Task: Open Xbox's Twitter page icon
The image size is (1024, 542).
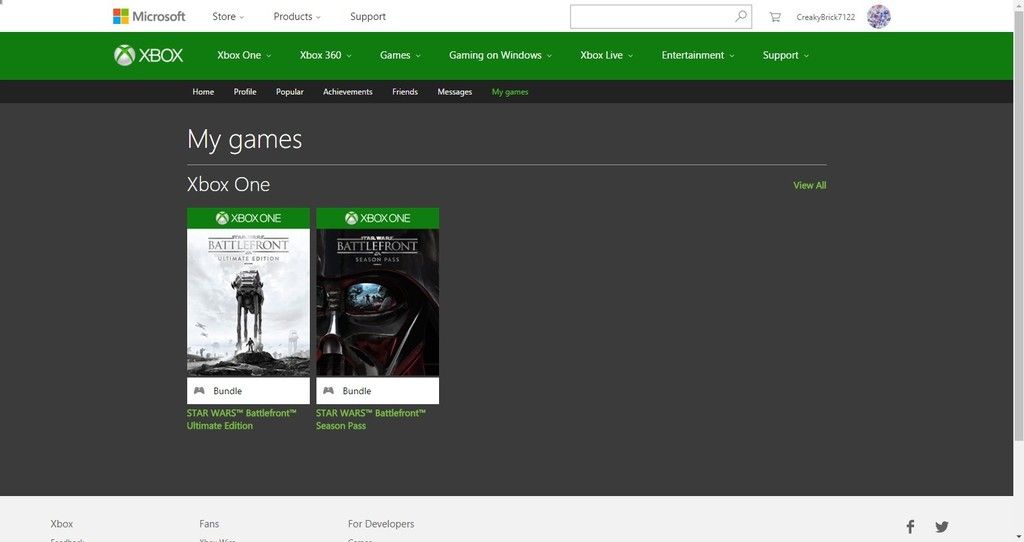Action: [x=942, y=526]
